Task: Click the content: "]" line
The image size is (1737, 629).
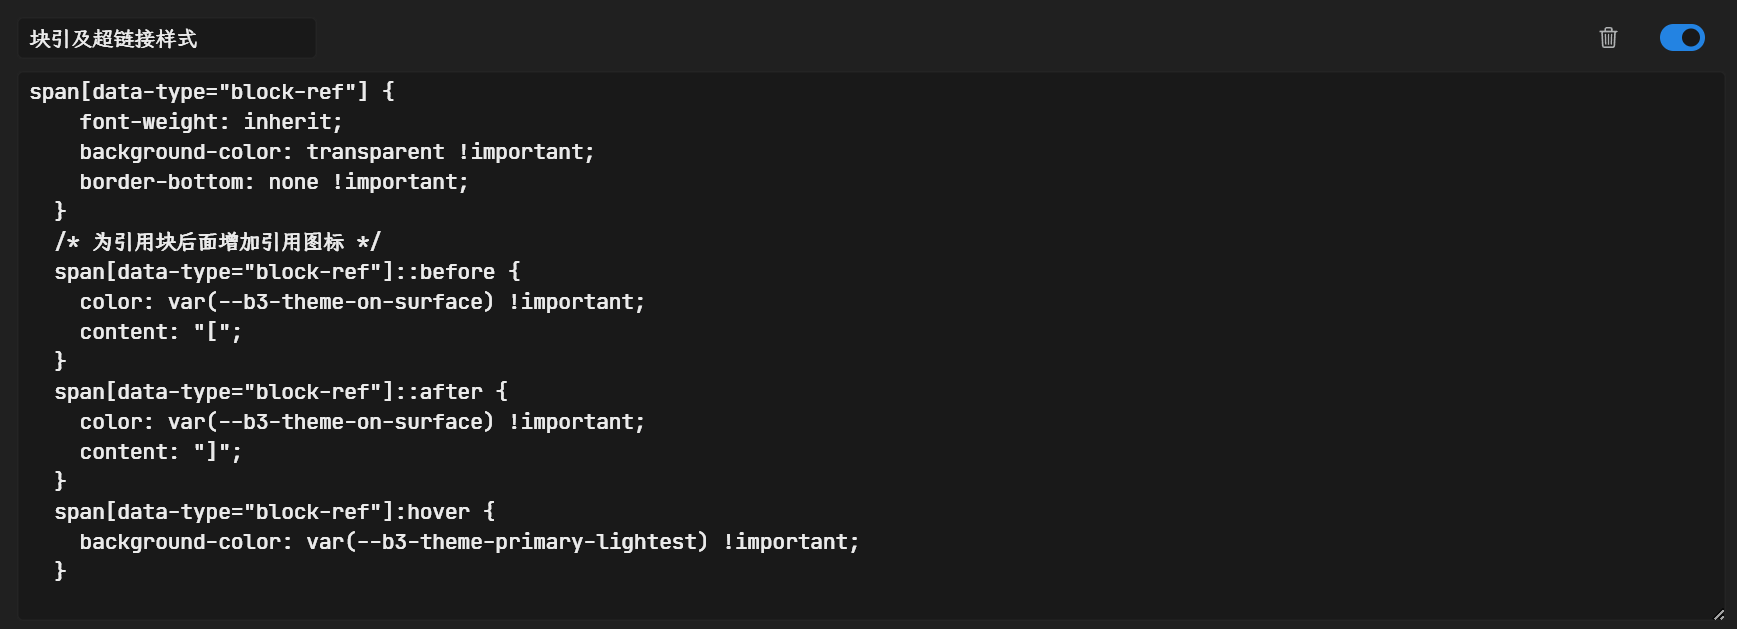Action: (160, 452)
